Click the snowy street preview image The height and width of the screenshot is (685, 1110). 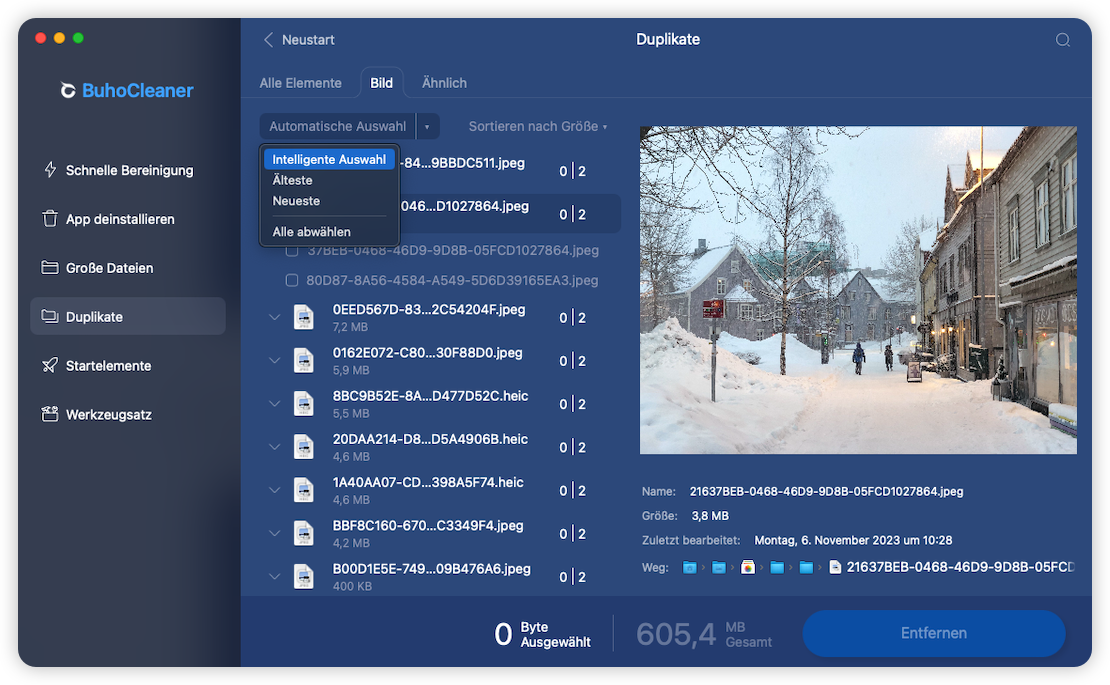858,289
